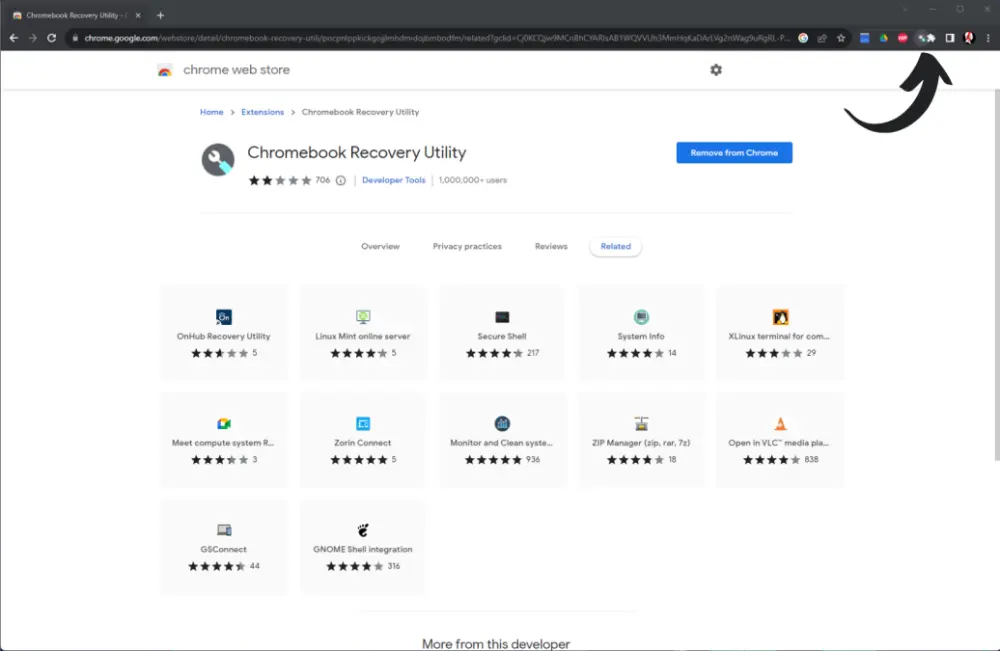The image size is (1000, 651).
Task: Close the Chromebook Recovery Utility tab
Action: 138,15
